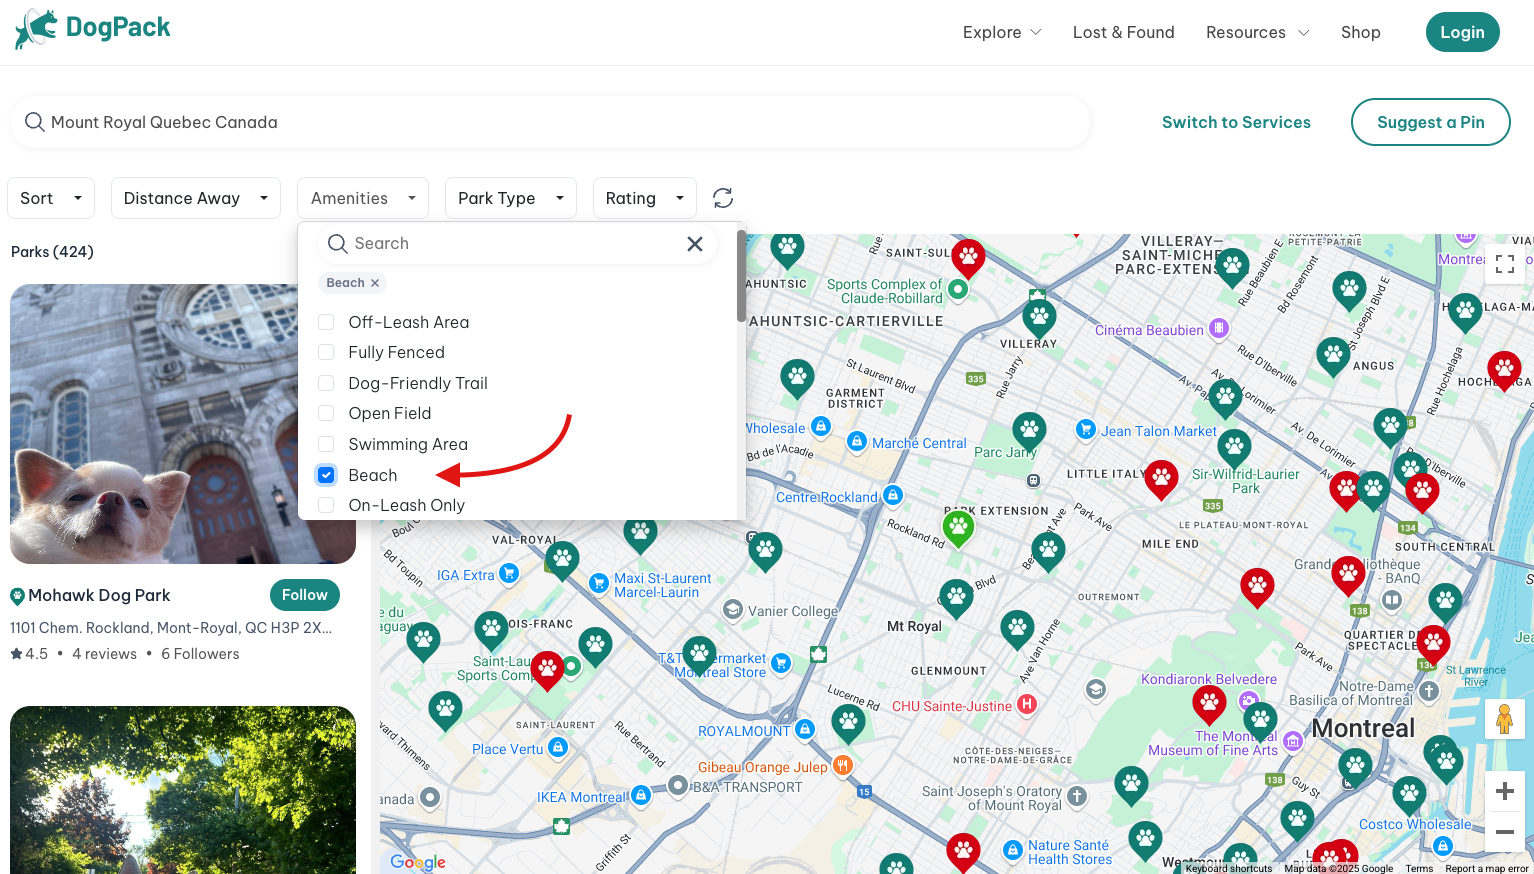The width and height of the screenshot is (1534, 874).
Task: Remove the Beach filter chip
Action: point(375,283)
